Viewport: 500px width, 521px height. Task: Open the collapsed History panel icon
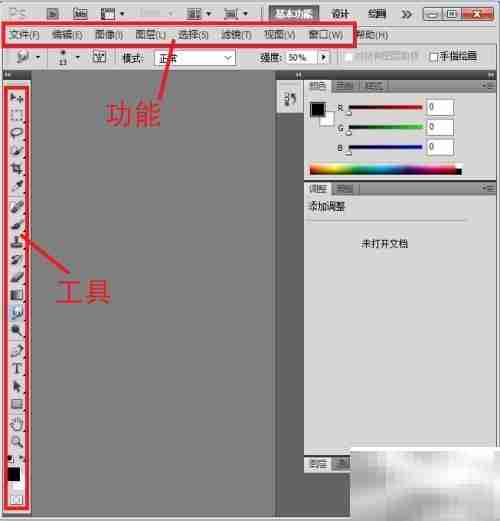point(290,99)
